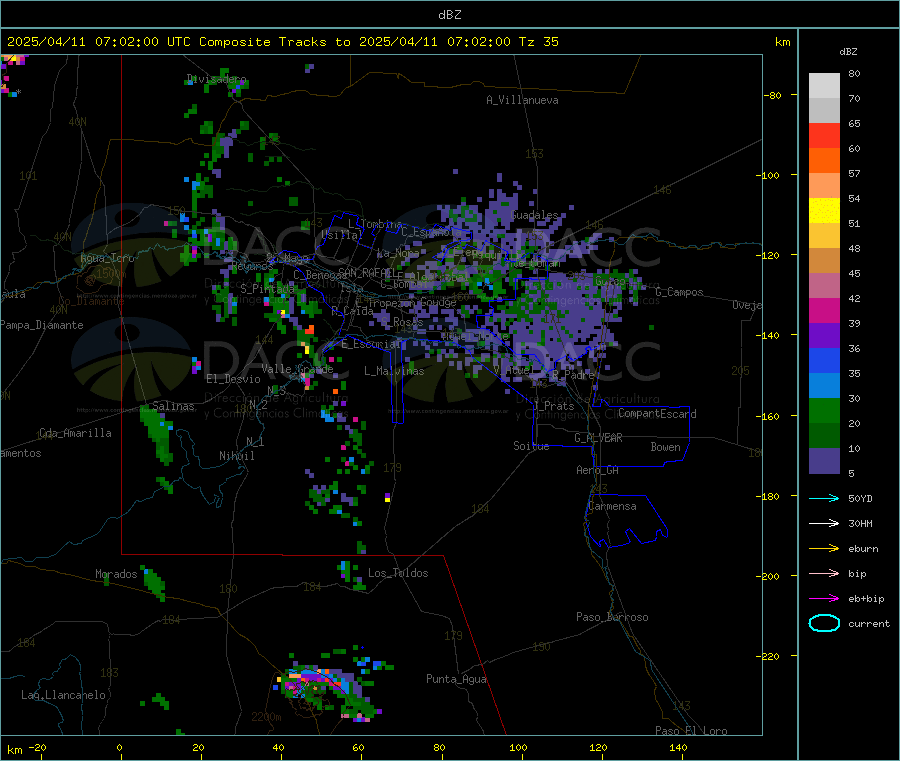Click the A_Villanueva location label
Image resolution: width=900 pixels, height=761 pixels.
[522, 100]
